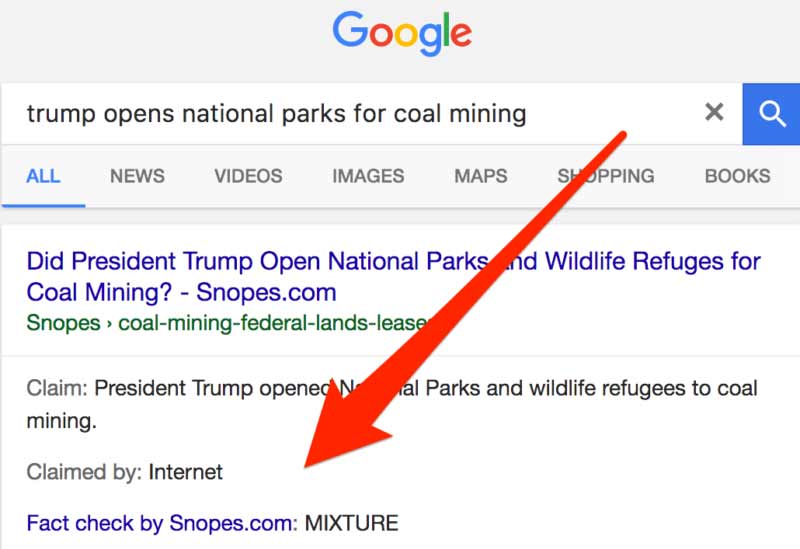The height and width of the screenshot is (549, 800).
Task: Click the 'Claimed by: Internet' line
Action: coord(124,472)
